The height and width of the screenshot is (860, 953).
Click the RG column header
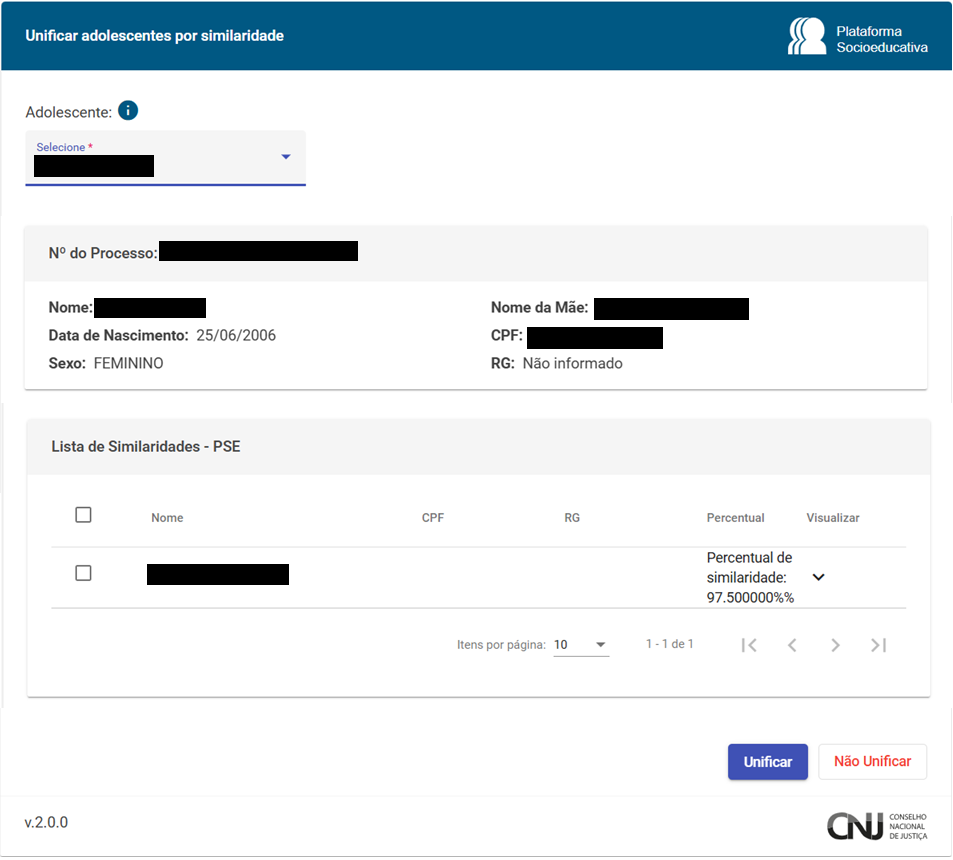pos(572,518)
